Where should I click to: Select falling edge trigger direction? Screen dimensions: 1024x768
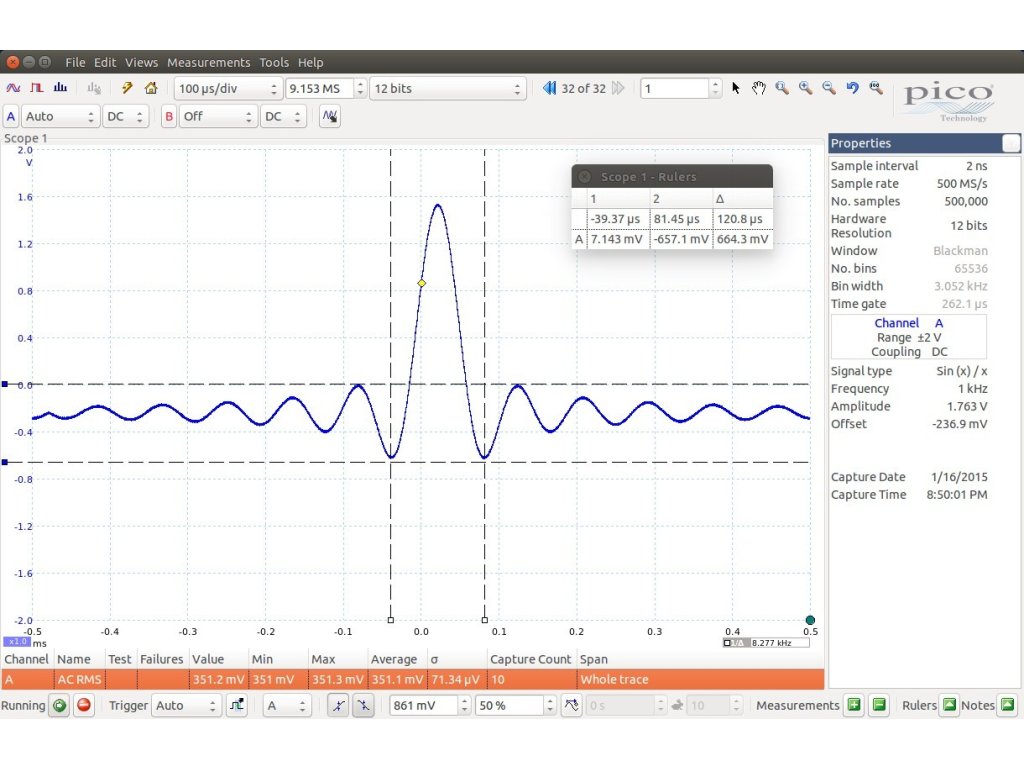(363, 705)
